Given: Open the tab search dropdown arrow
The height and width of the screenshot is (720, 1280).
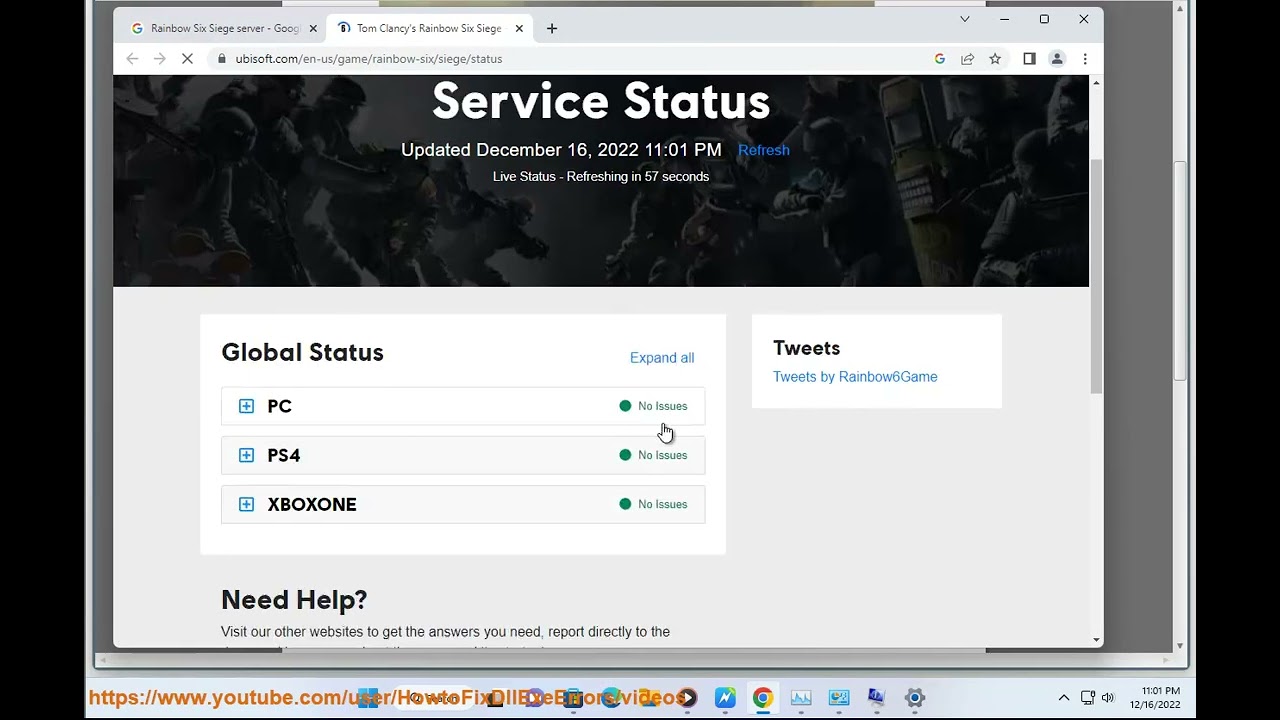Looking at the screenshot, I should (x=965, y=19).
